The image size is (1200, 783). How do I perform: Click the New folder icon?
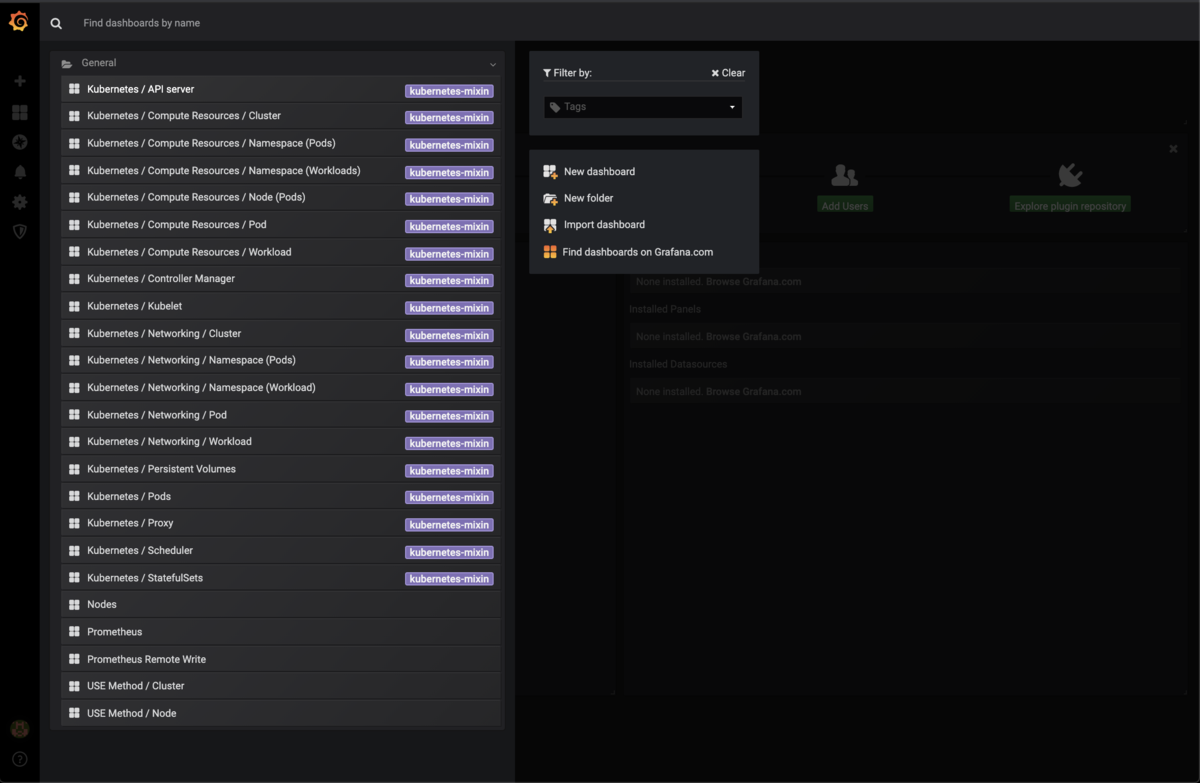[550, 198]
